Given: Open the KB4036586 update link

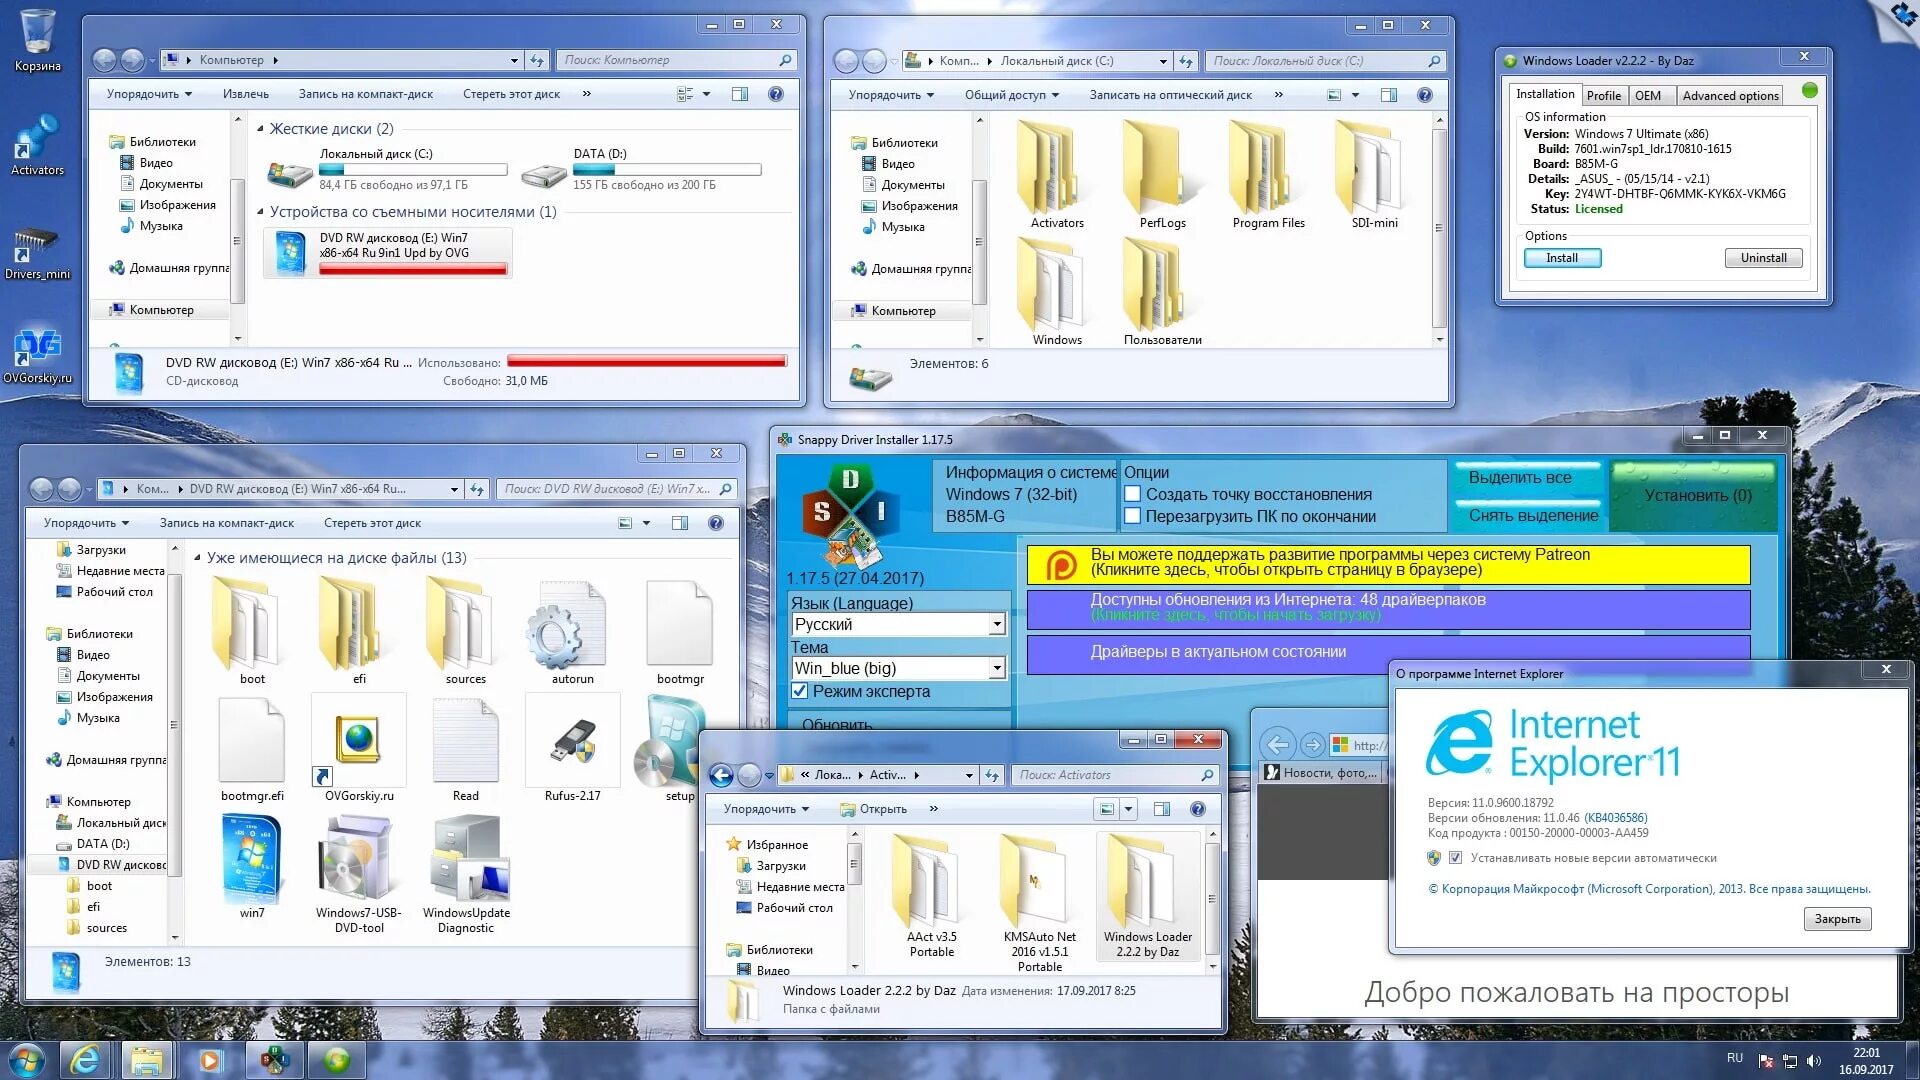Looking at the screenshot, I should pos(1615,818).
